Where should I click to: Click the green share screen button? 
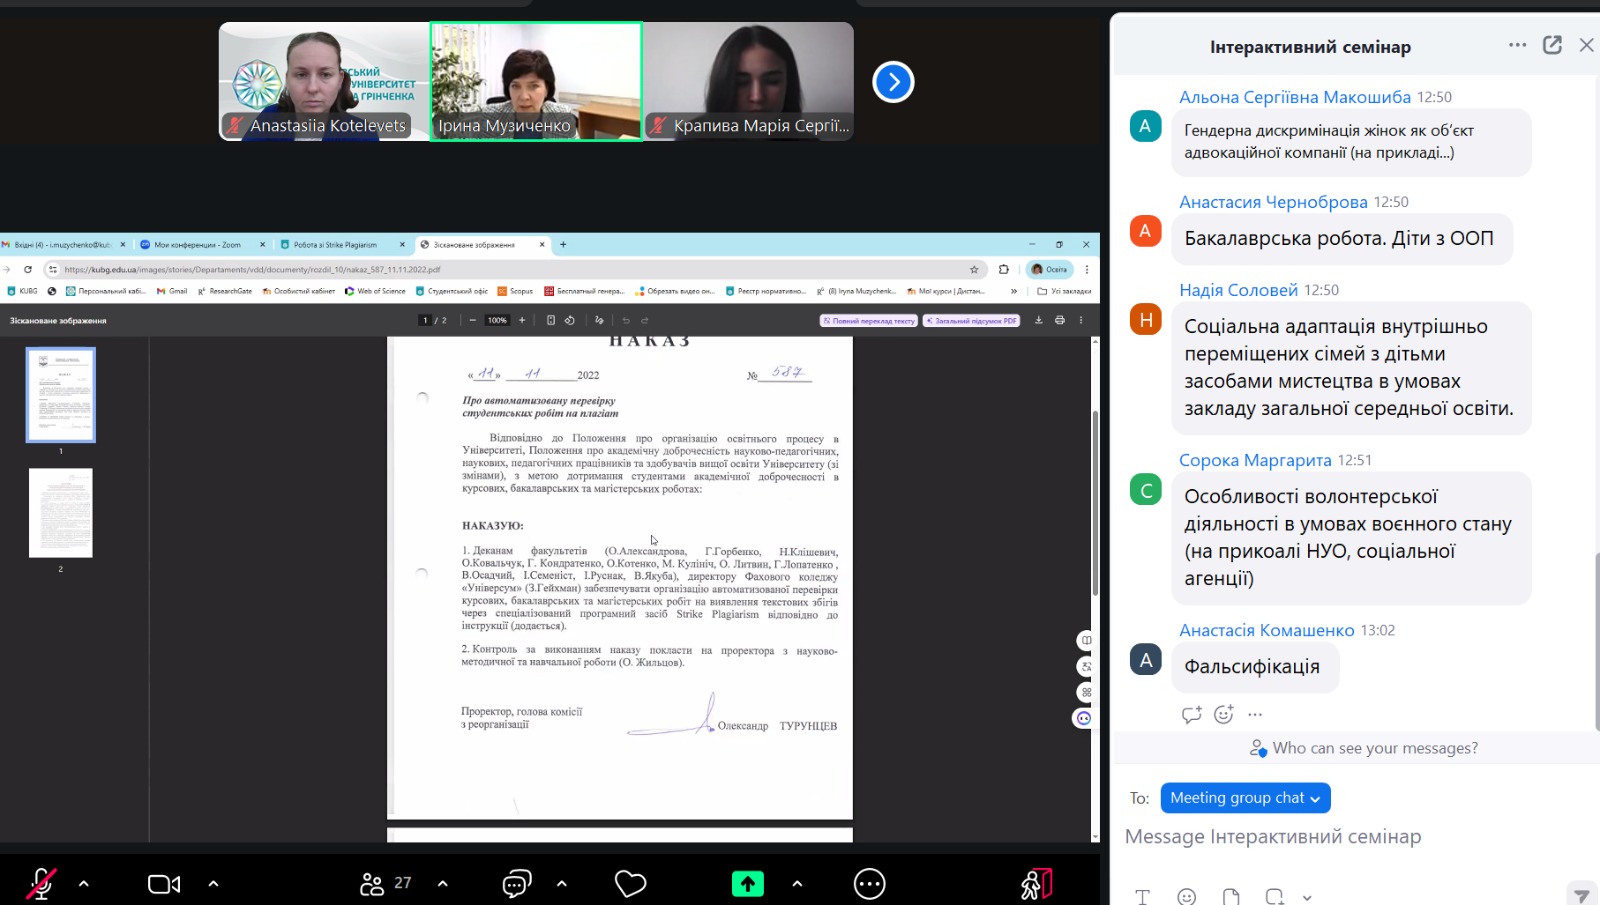click(x=747, y=884)
